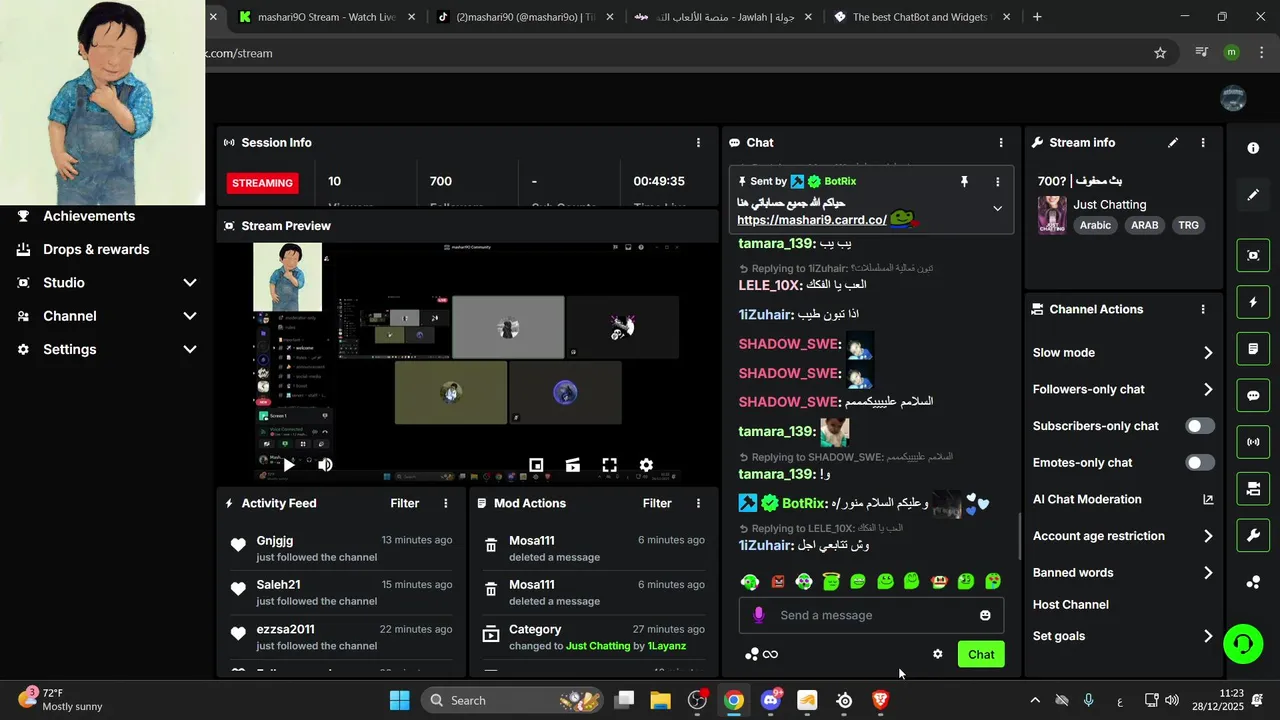This screenshot has height=720, width=1280.
Task: Click the info icon in right sidebar
Action: point(1253,148)
